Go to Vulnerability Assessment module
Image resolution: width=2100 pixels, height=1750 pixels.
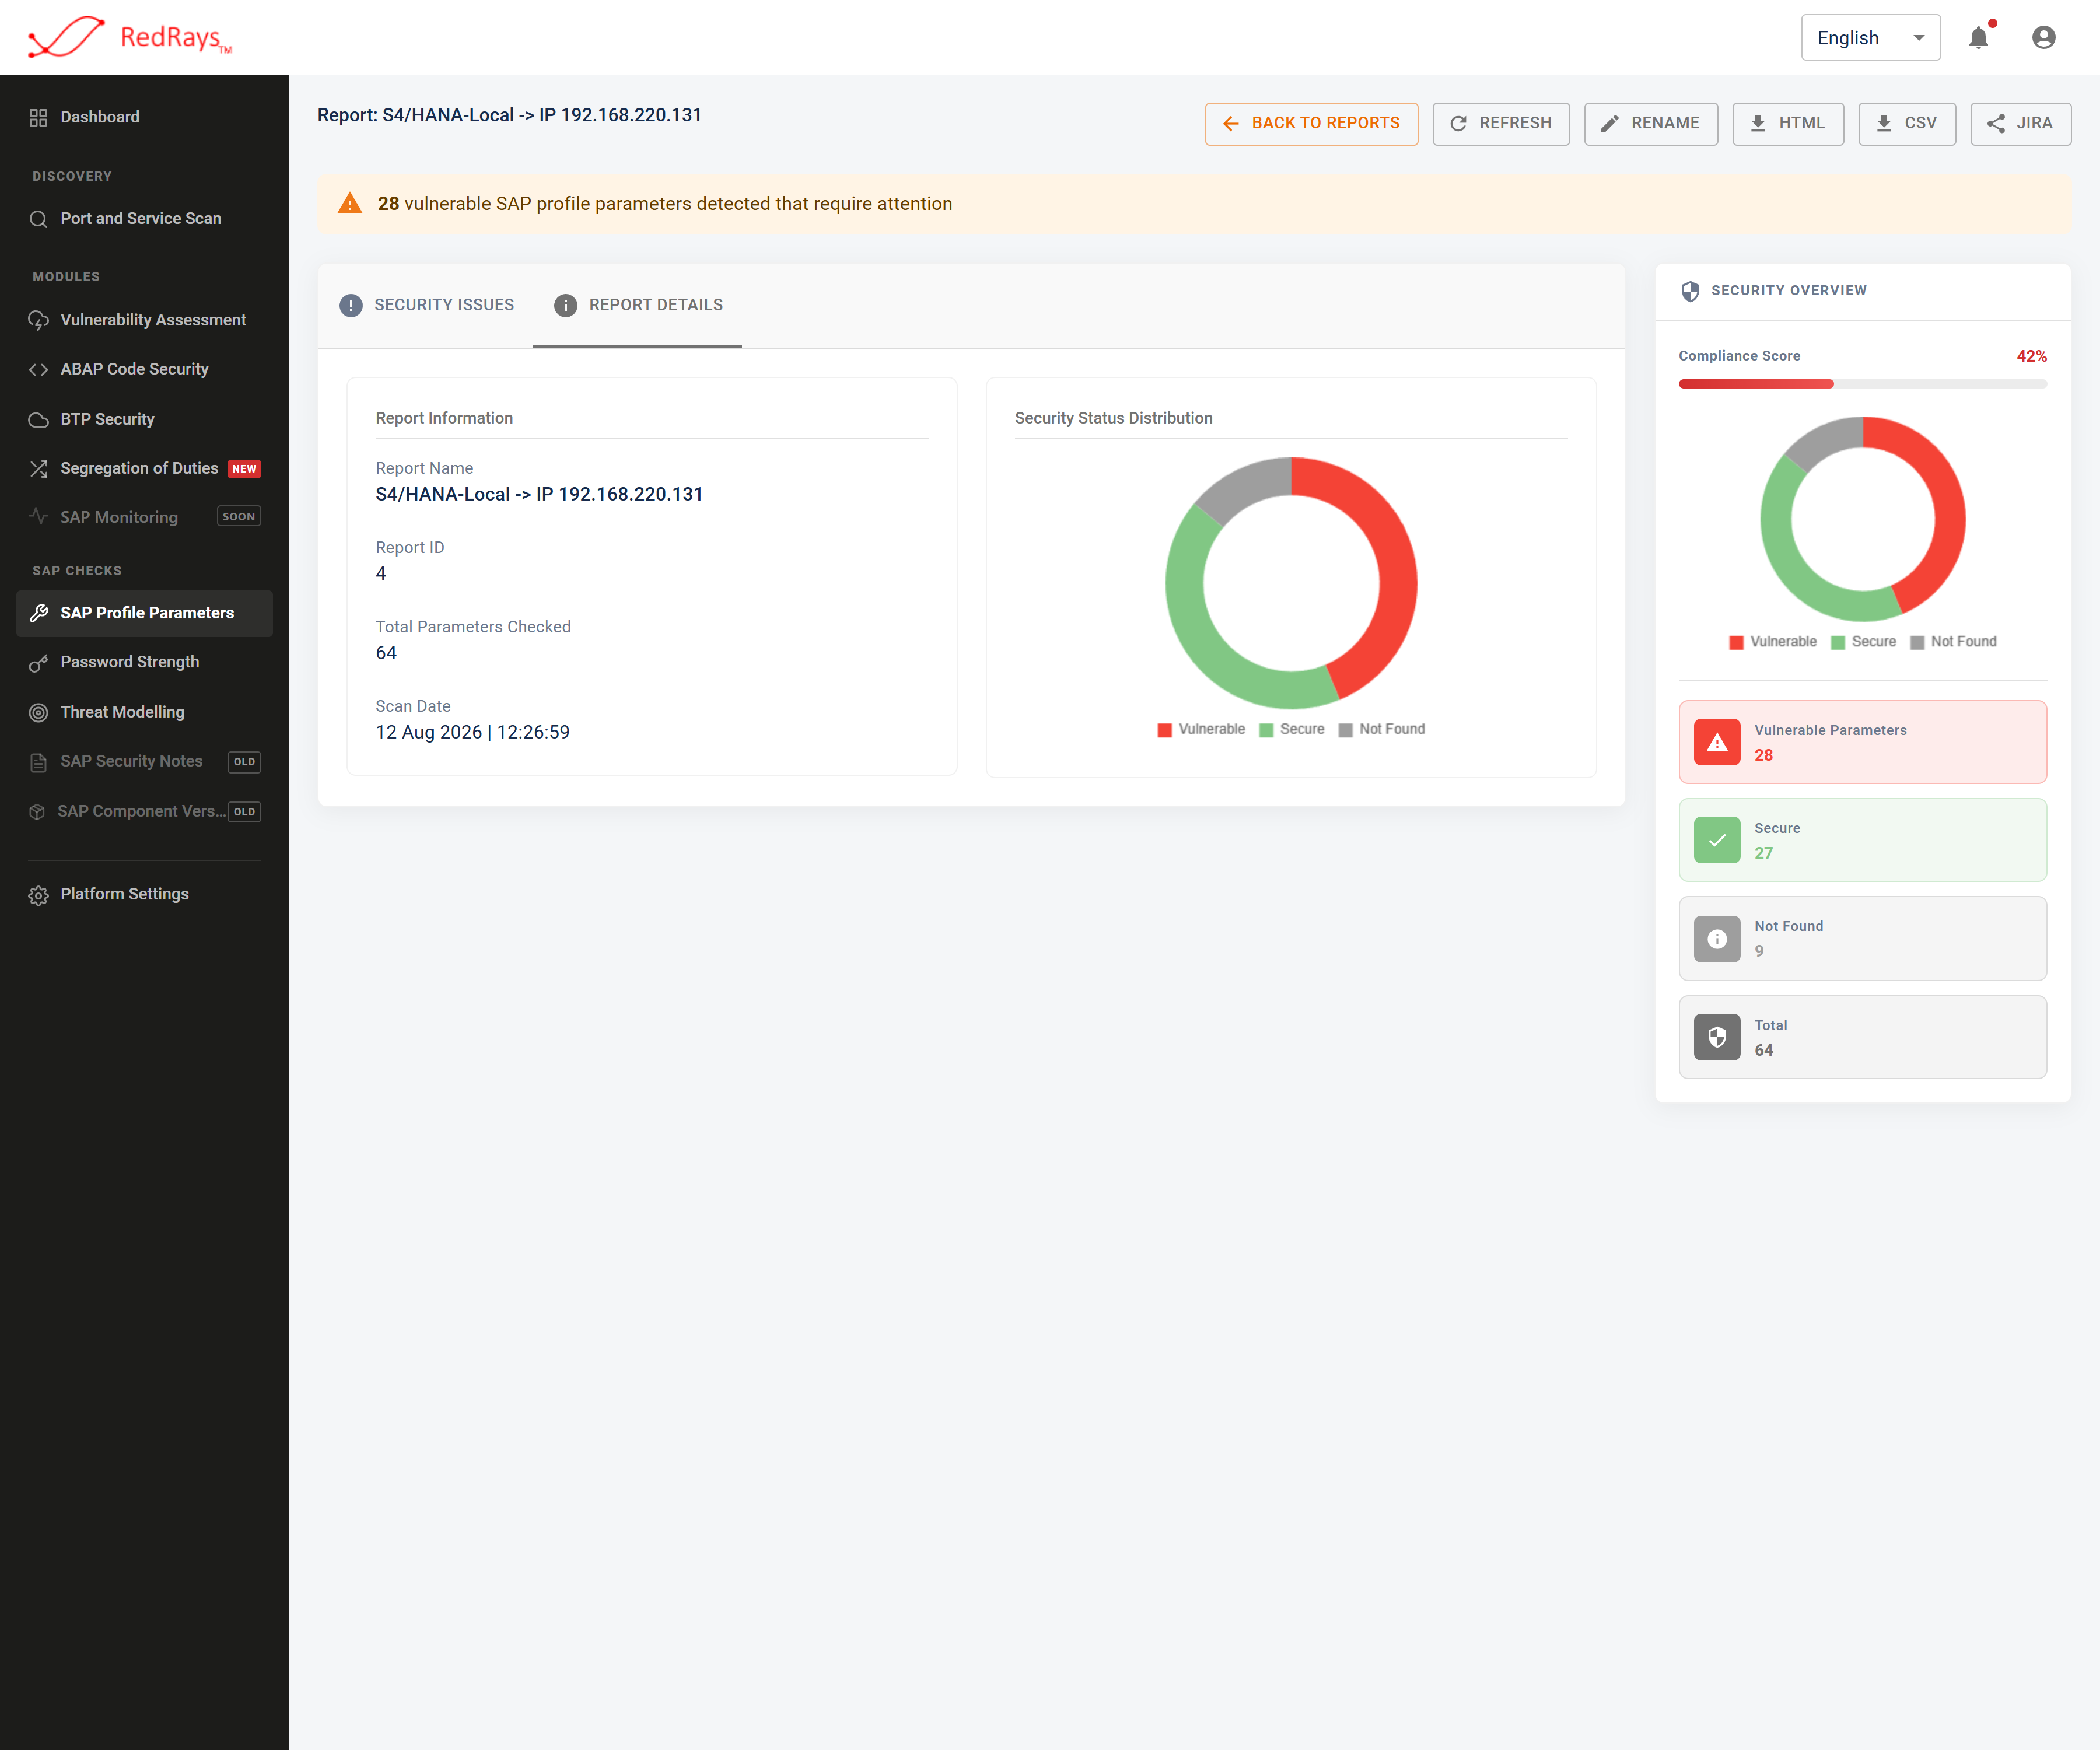point(144,320)
